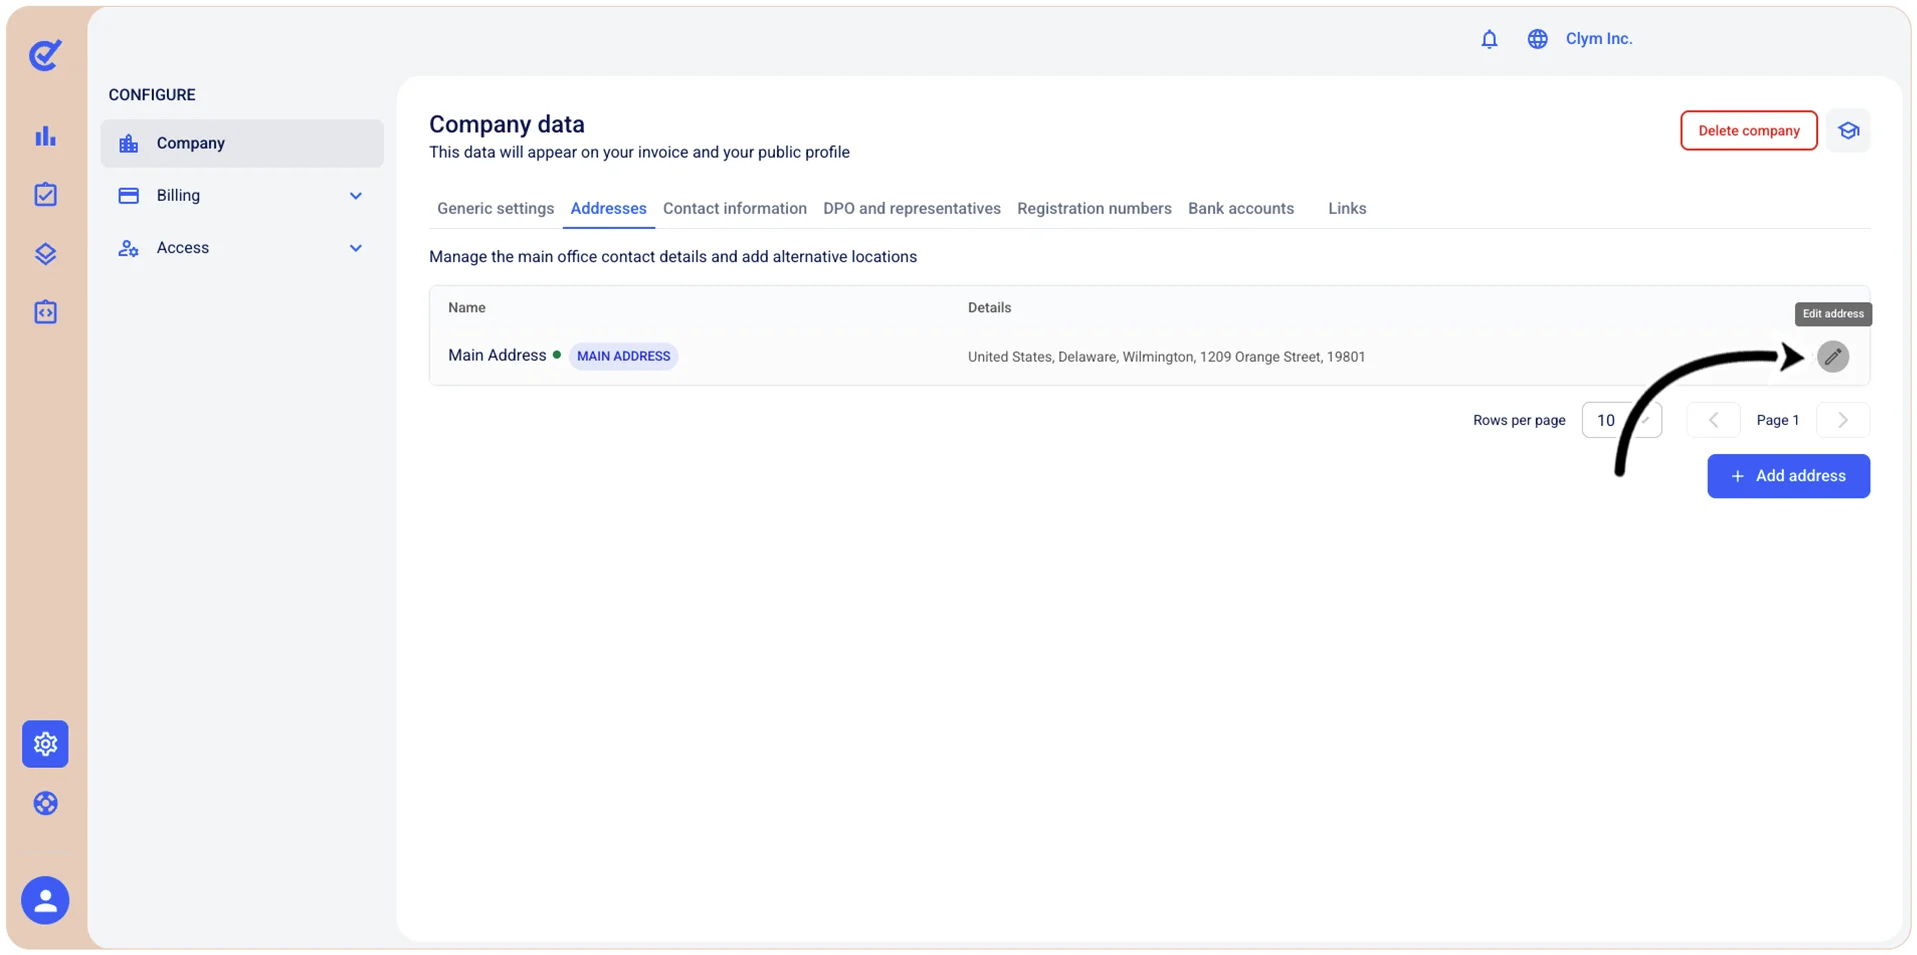
Task: Expand the Billing menu chevron
Action: pos(355,196)
